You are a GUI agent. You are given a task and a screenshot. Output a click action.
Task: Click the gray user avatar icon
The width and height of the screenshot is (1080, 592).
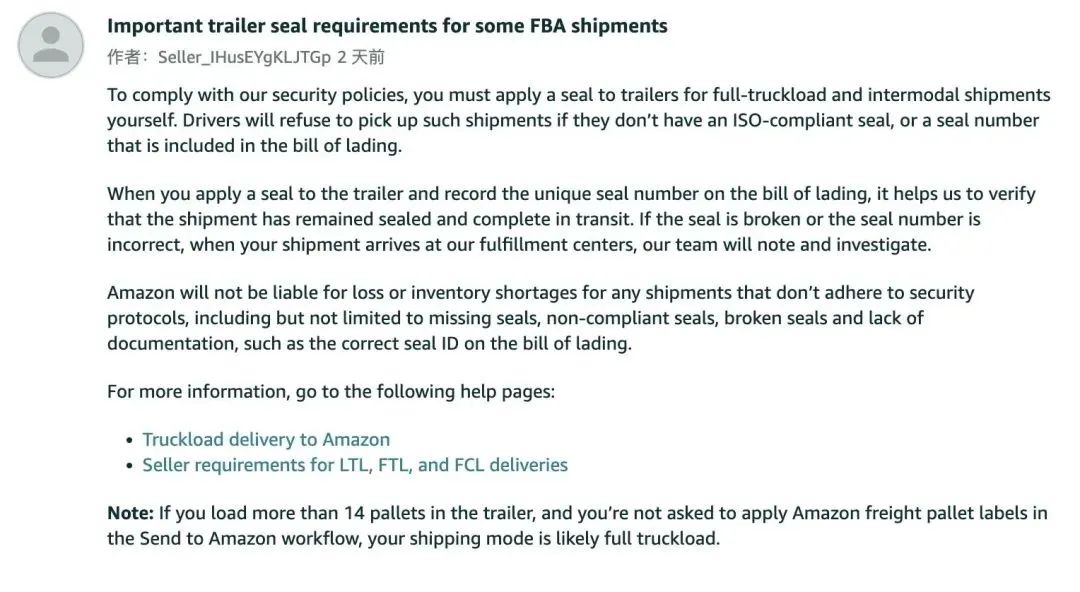coord(51,45)
